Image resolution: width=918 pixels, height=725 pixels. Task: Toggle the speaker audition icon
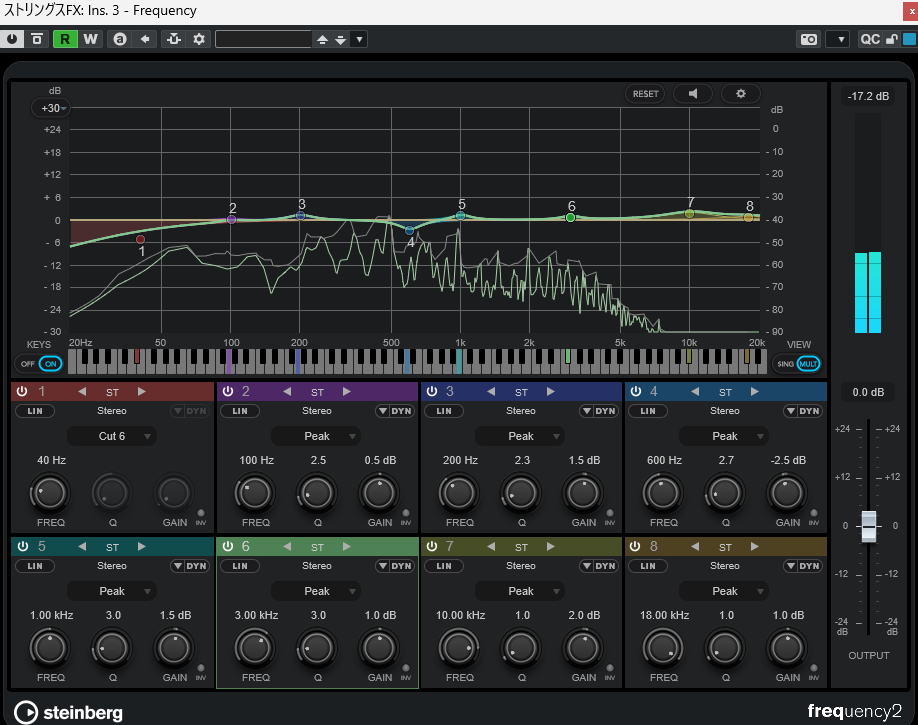coord(693,94)
